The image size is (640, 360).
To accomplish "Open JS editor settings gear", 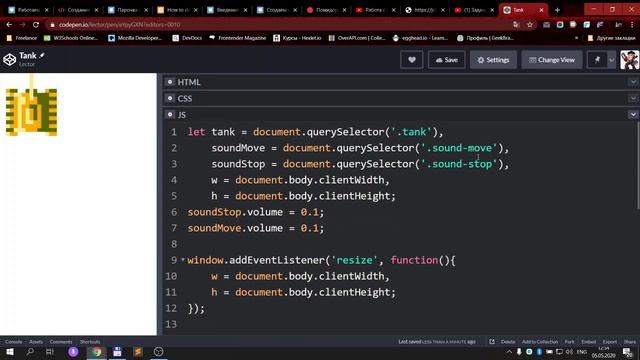I will pos(170,115).
